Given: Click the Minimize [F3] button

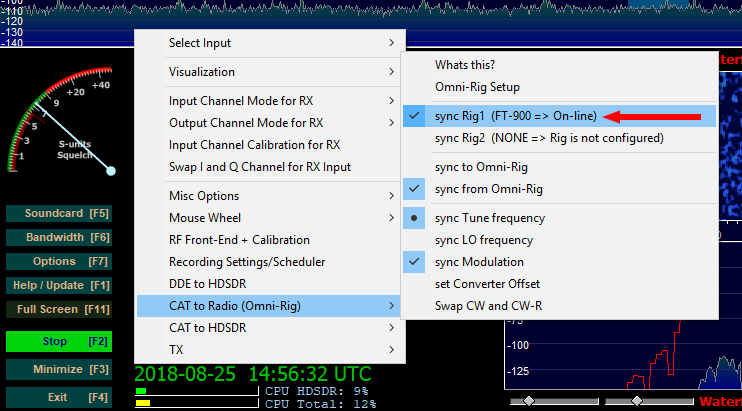Looking at the screenshot, I should pos(56,369).
